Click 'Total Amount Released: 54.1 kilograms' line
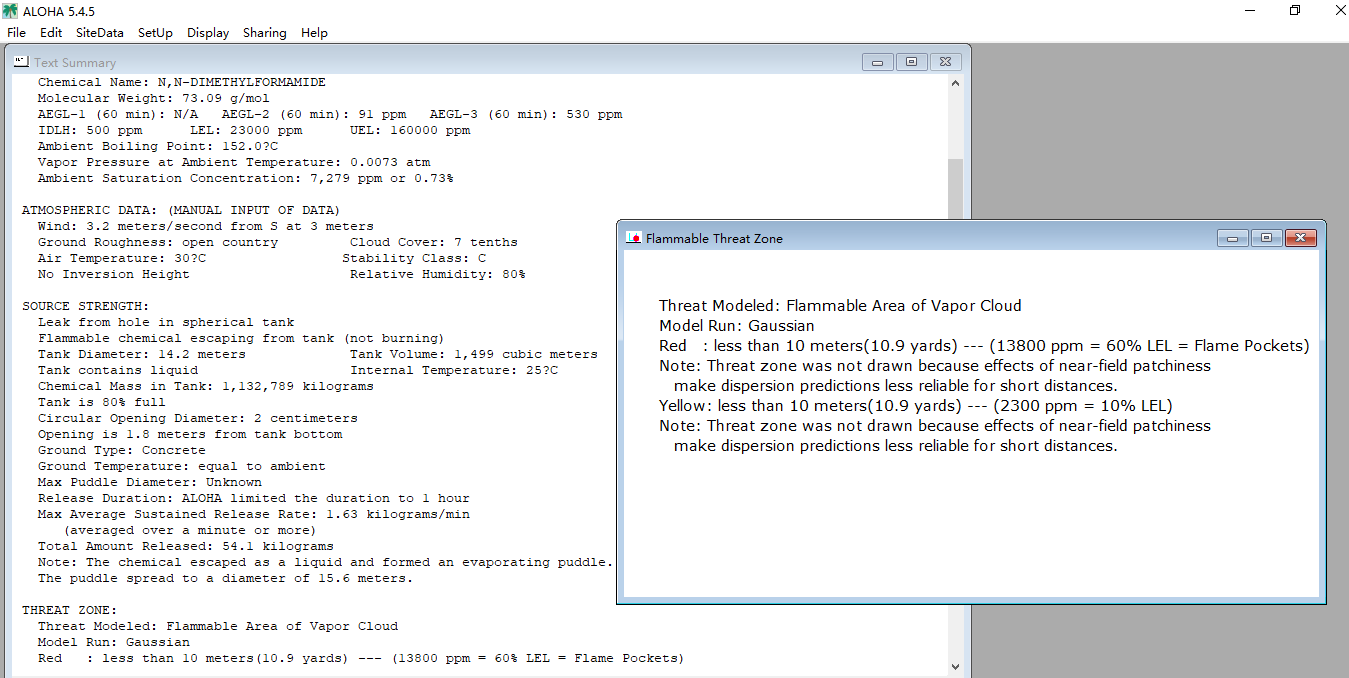This screenshot has height=678, width=1349. pos(185,546)
